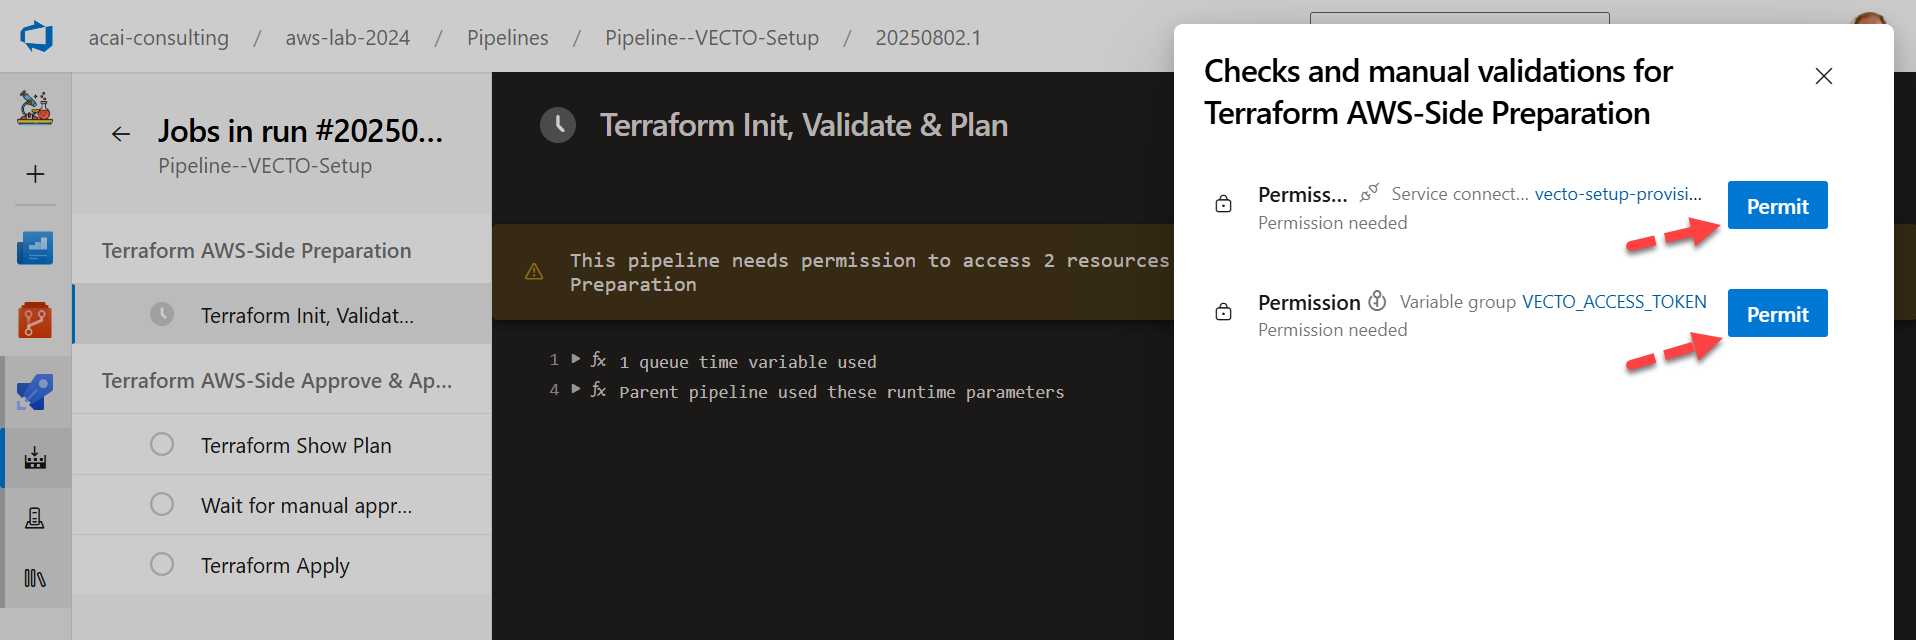Click the clock icon beside Terraform Init, Validate & Plan heading
The image size is (1916, 640).
(558, 125)
